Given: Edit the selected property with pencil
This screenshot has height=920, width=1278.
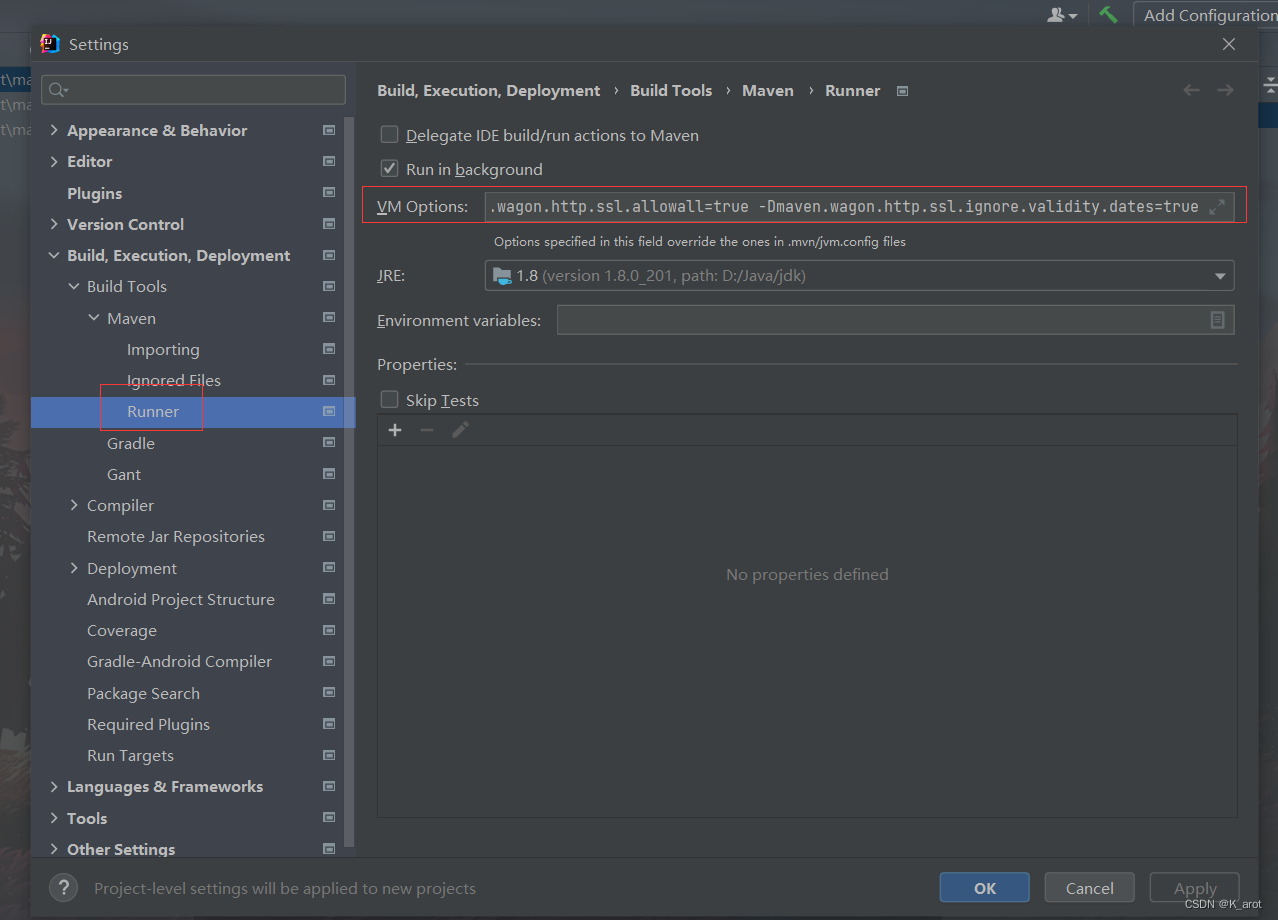Looking at the screenshot, I should pos(460,430).
